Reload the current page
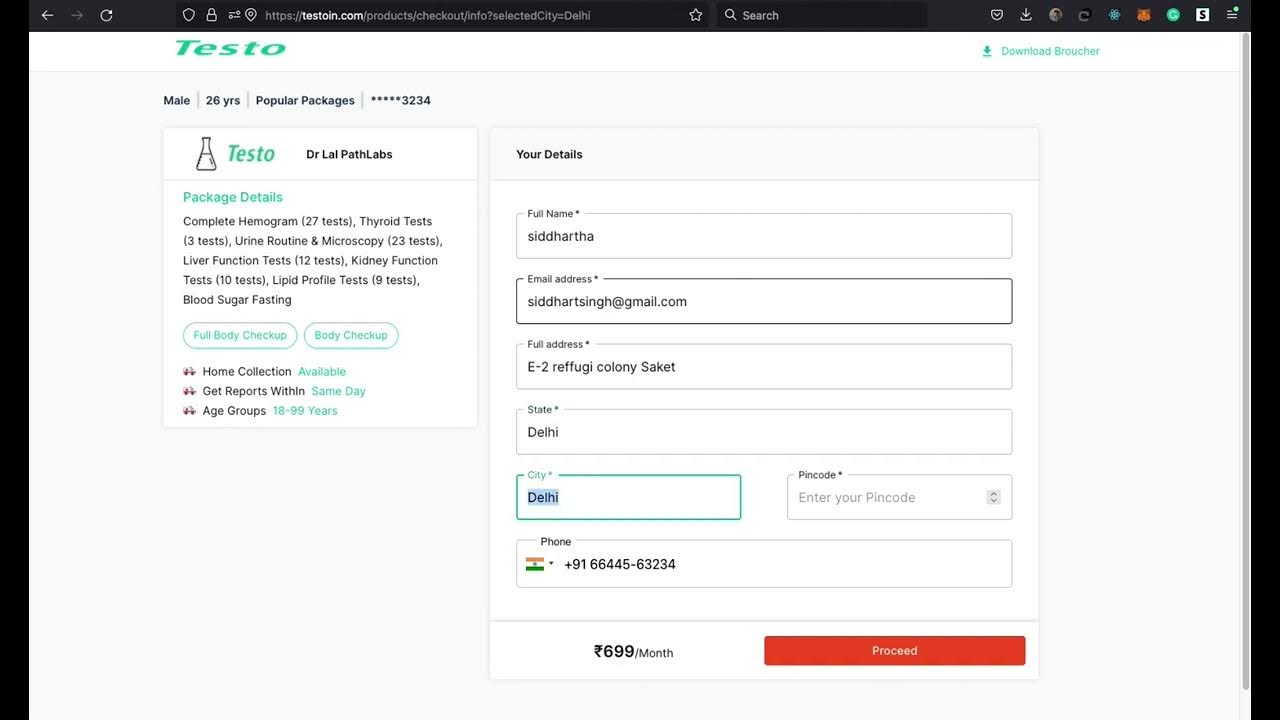Image resolution: width=1280 pixels, height=720 pixels. click(106, 15)
